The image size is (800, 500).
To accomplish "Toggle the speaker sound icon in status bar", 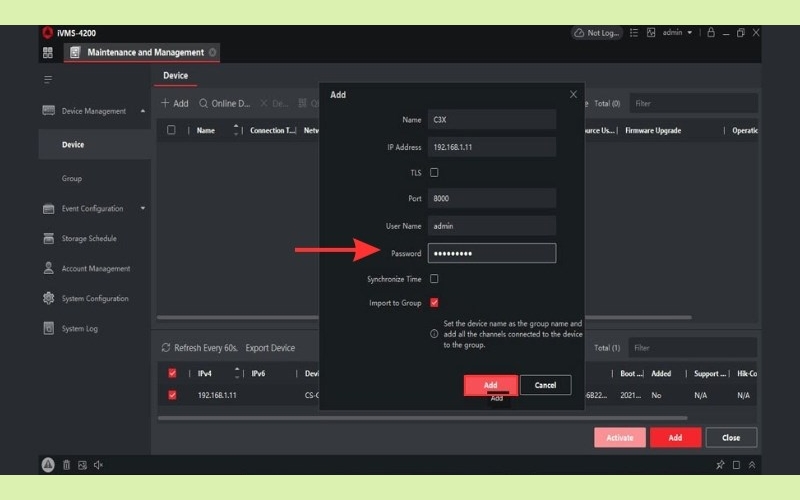I will [98, 465].
